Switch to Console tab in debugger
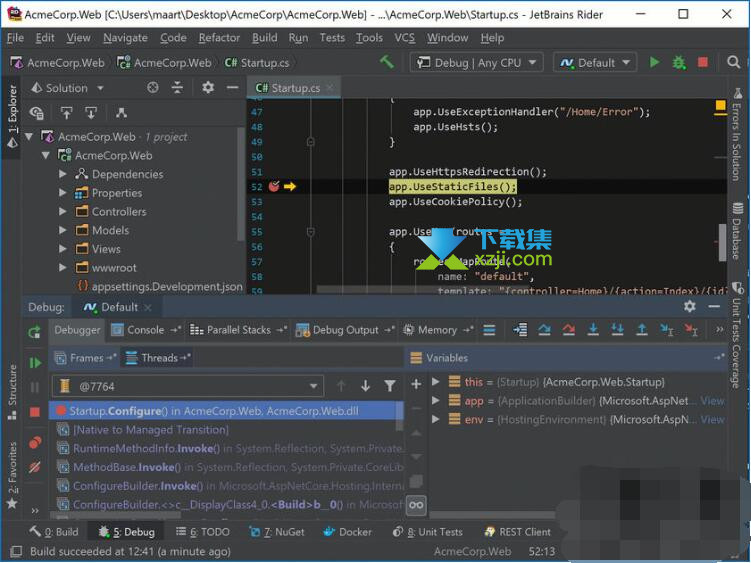The width and height of the screenshot is (751, 563). click(x=146, y=330)
